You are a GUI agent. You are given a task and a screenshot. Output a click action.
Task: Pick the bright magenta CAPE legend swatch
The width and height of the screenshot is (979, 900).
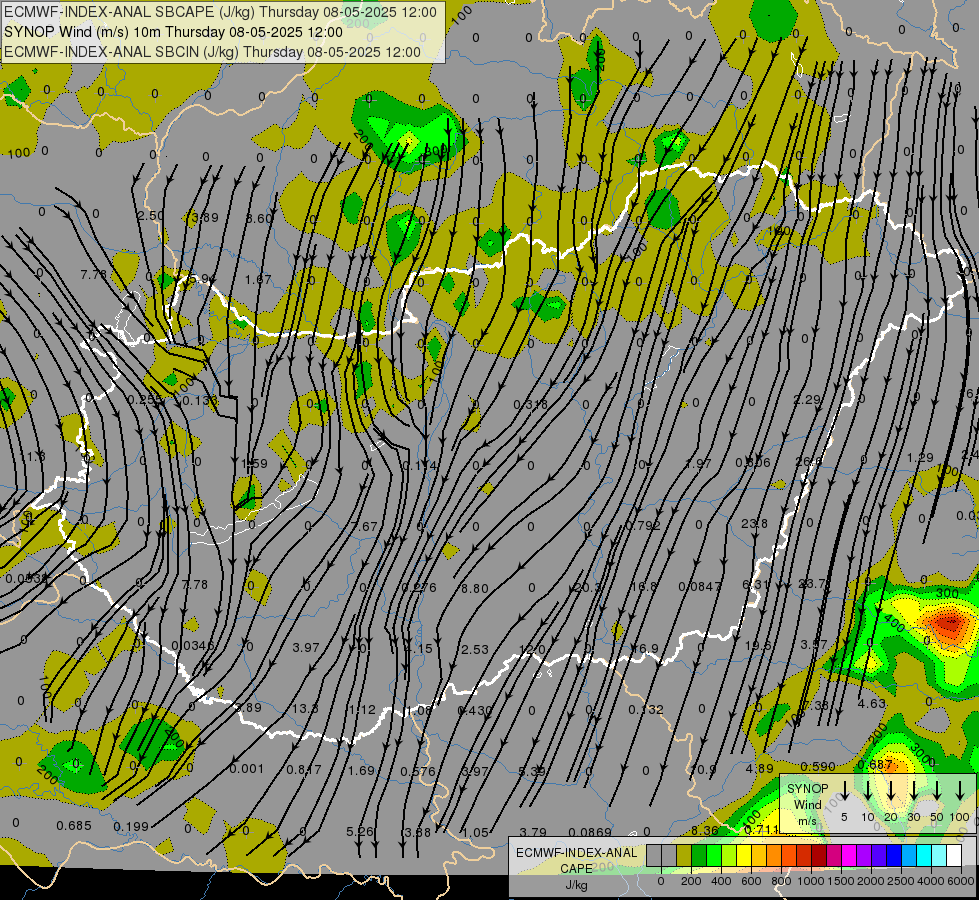click(x=849, y=855)
